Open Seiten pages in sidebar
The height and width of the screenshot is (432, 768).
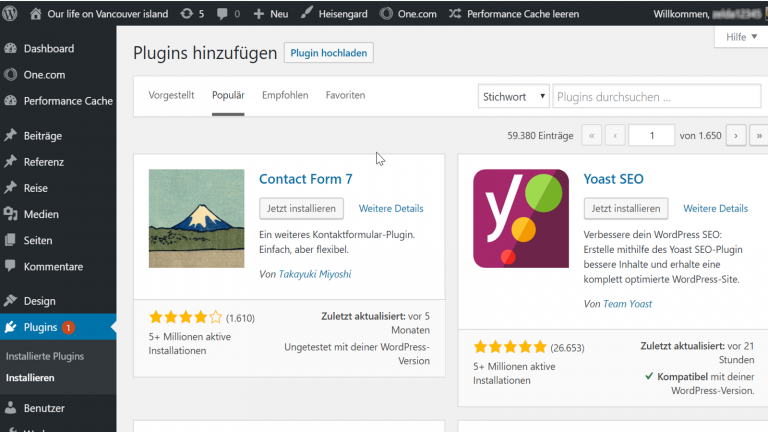[39, 240]
